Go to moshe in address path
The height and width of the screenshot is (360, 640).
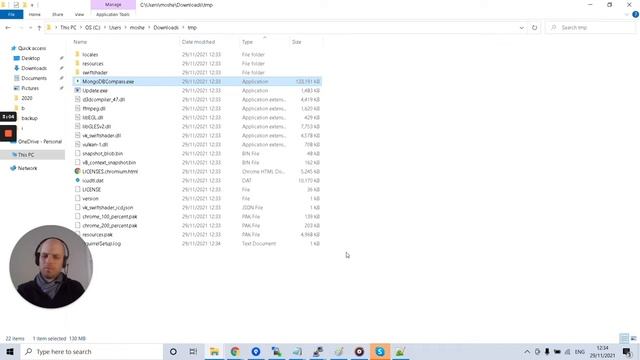click(137, 27)
